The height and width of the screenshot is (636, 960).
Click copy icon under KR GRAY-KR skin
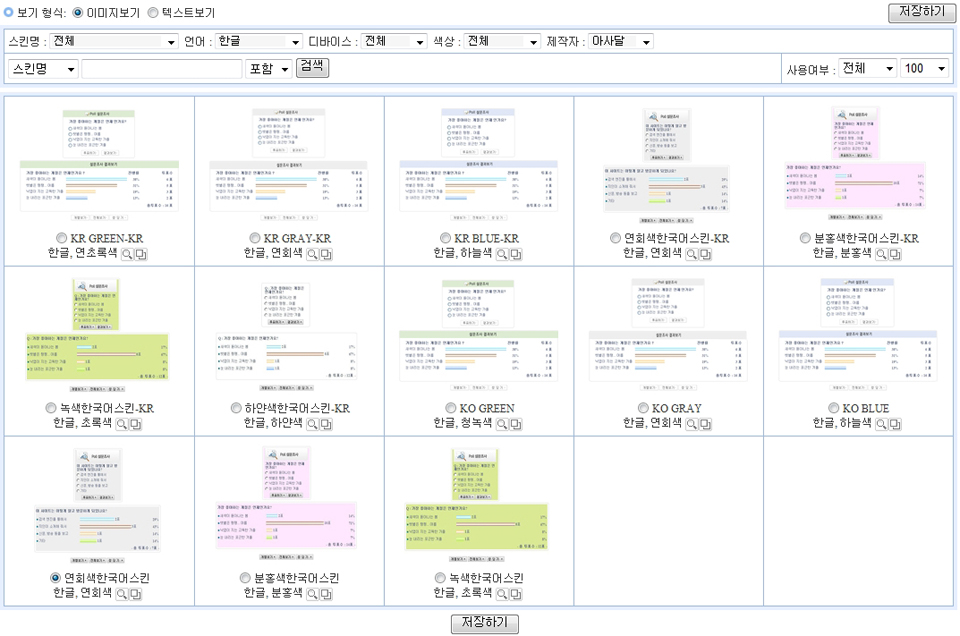click(328, 255)
